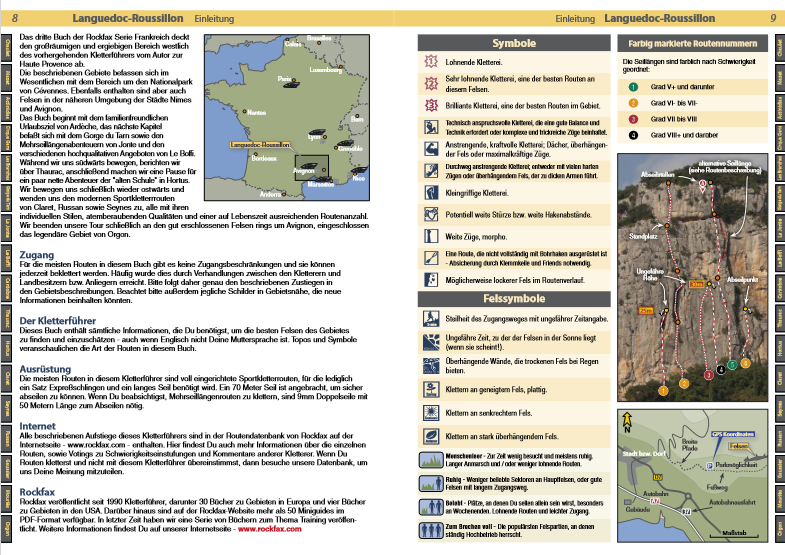This screenshot has width=785, height=555.
Task: Click the 'Weite Züge, morpho' icon
Action: coord(431,236)
